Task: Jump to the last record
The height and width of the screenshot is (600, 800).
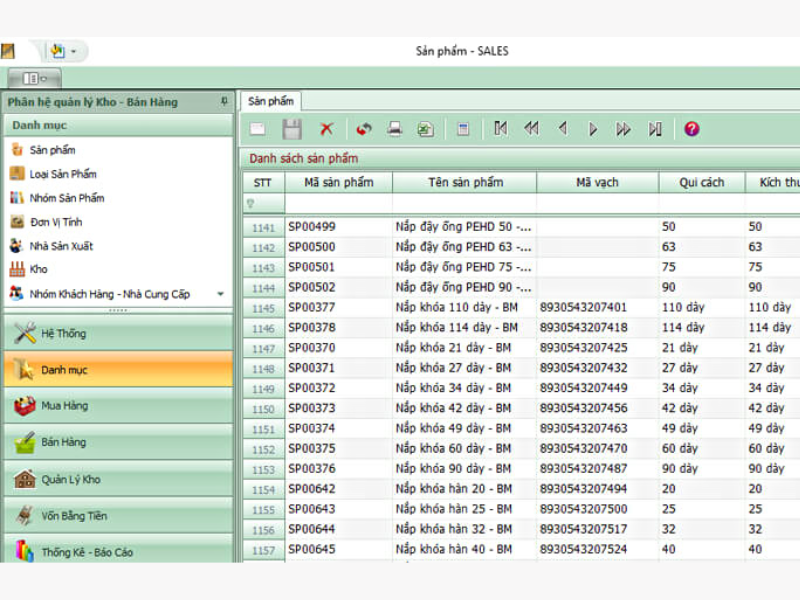Action: pyautogui.click(x=655, y=129)
